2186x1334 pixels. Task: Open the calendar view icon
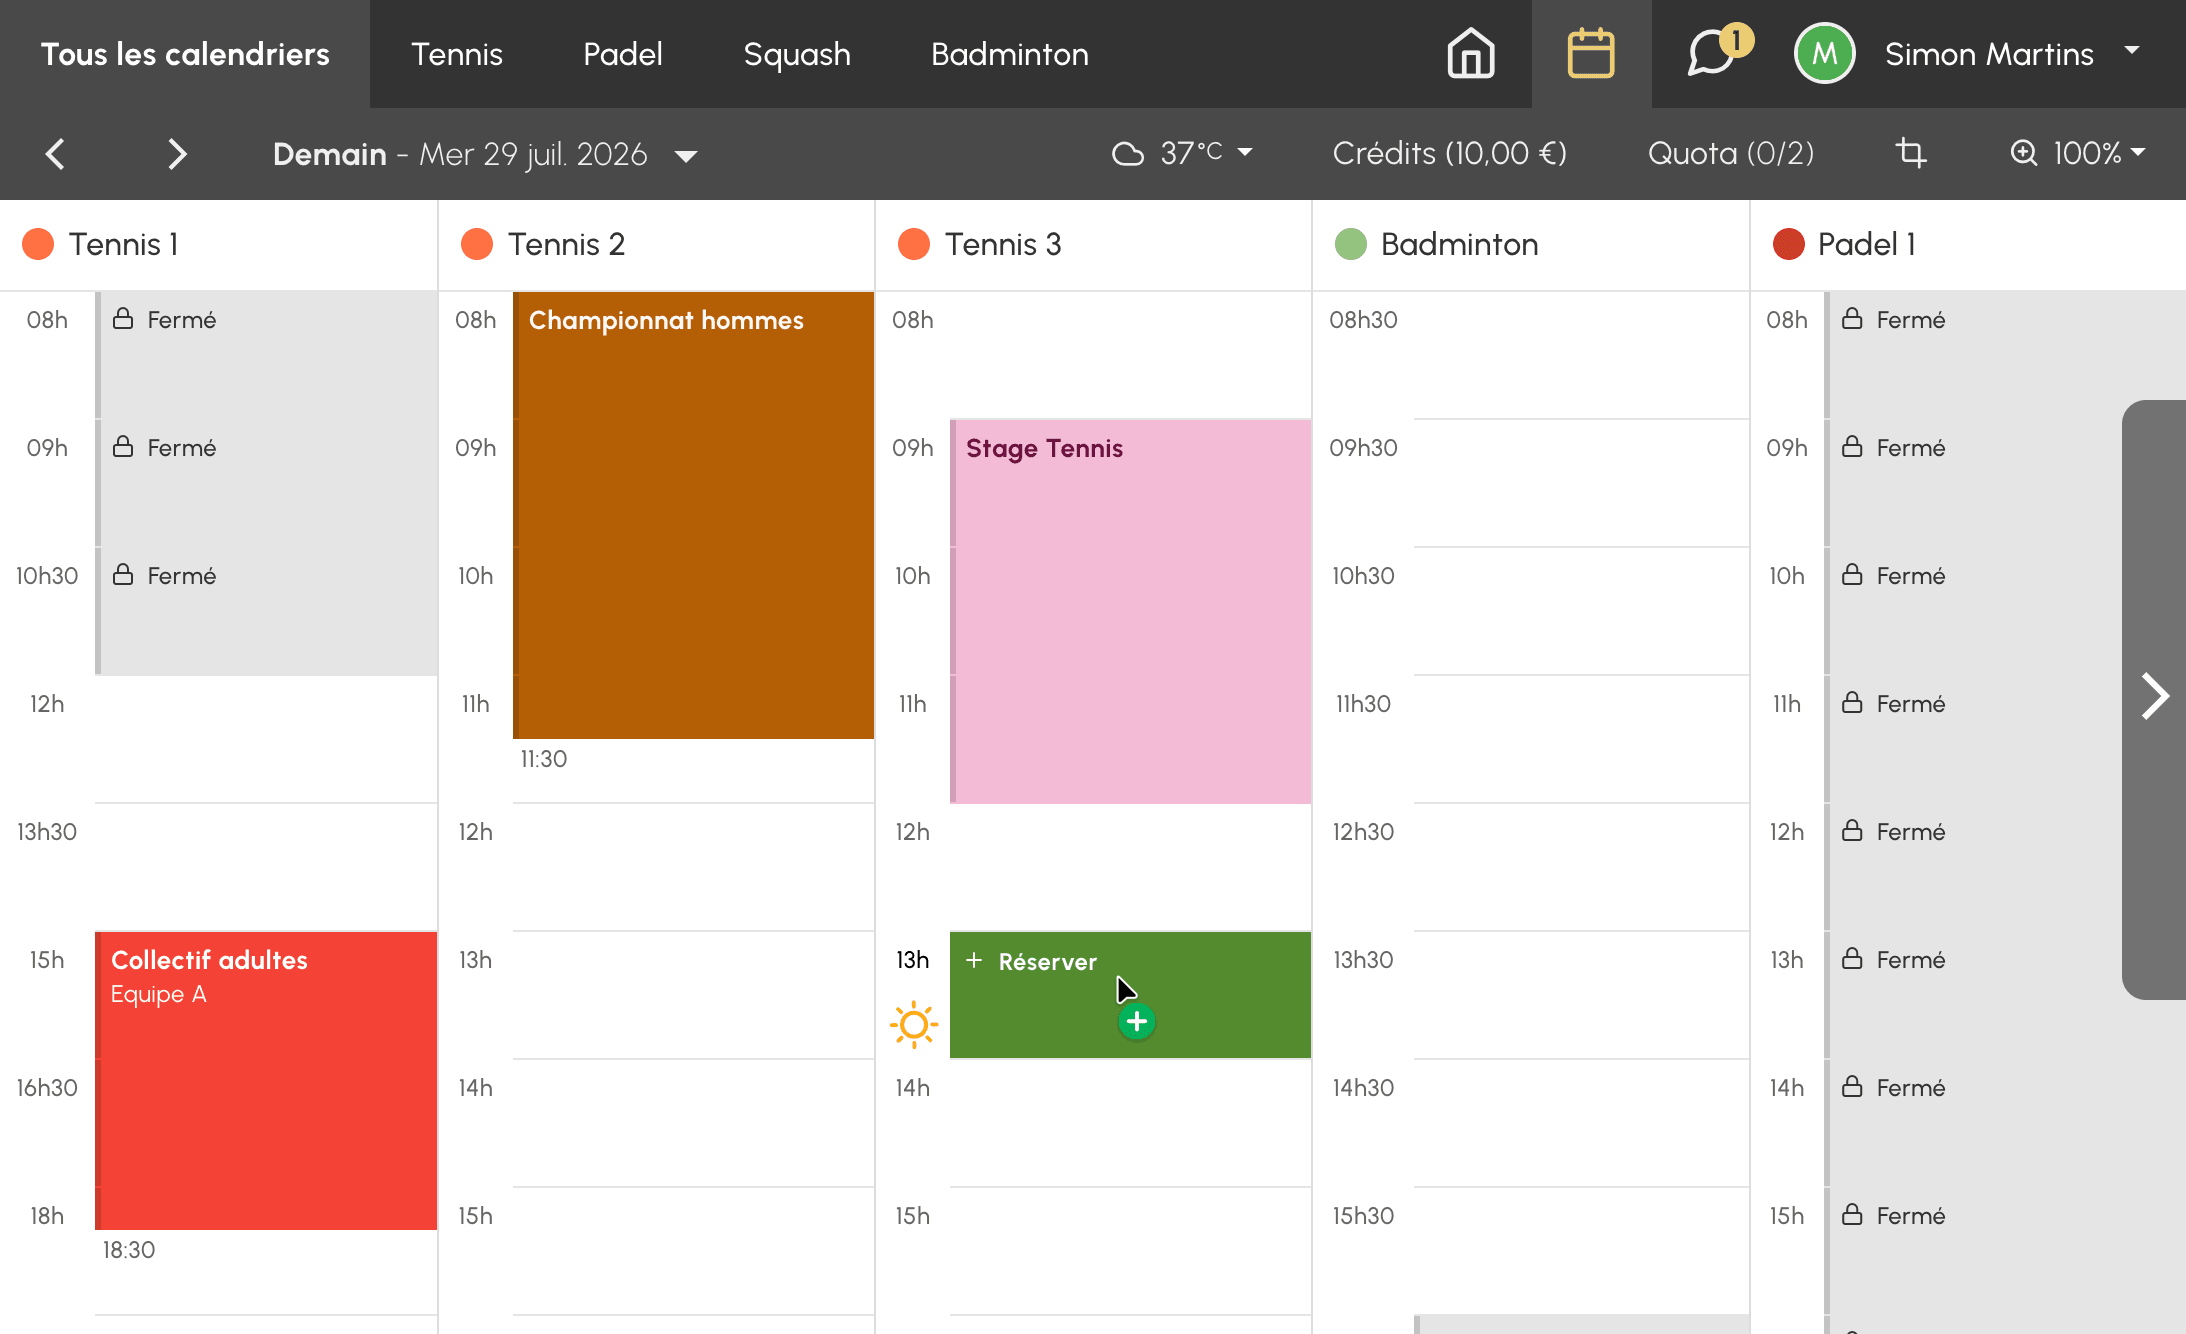(x=1591, y=54)
